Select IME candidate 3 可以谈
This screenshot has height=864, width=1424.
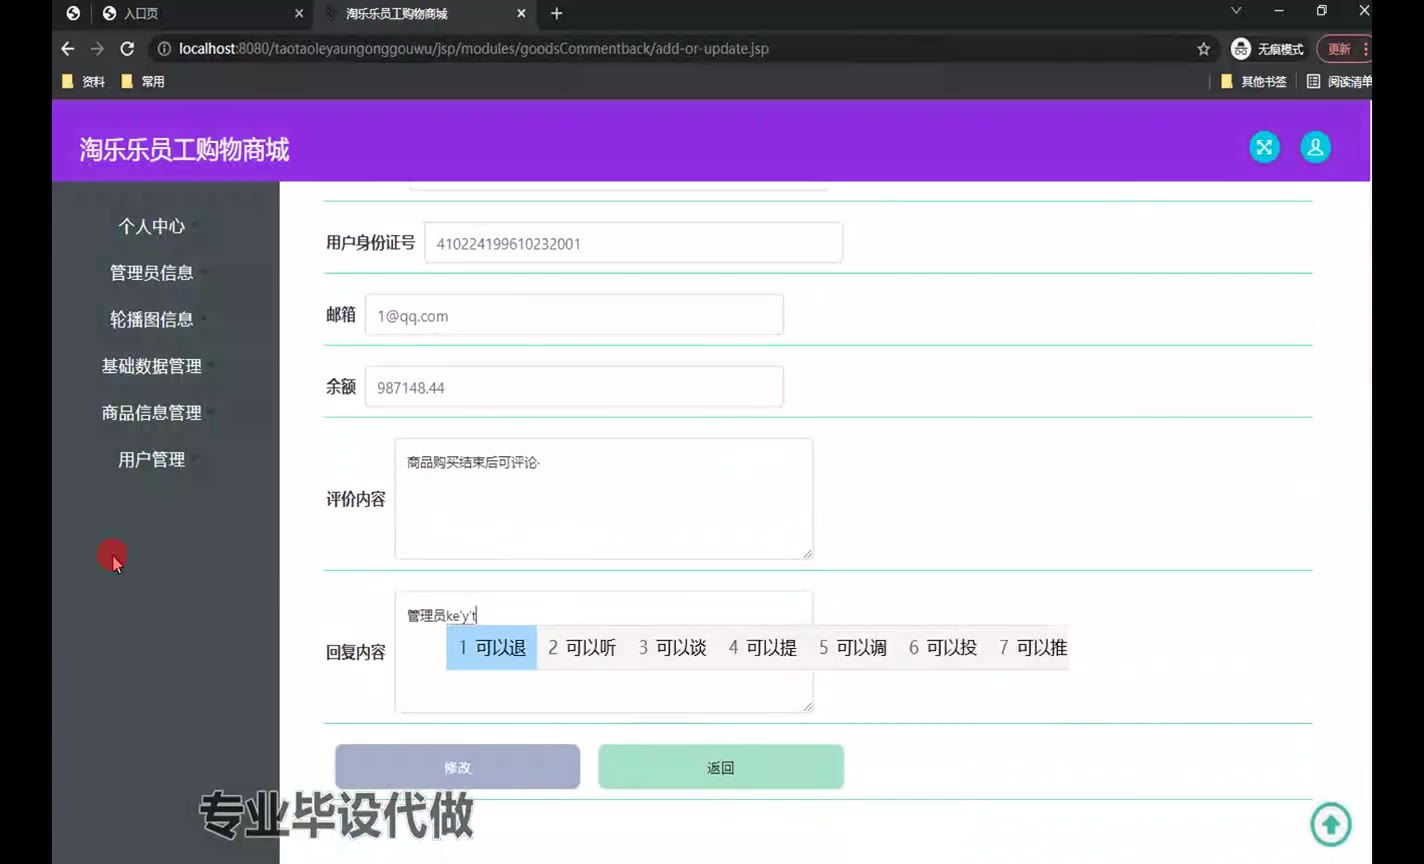tap(672, 648)
